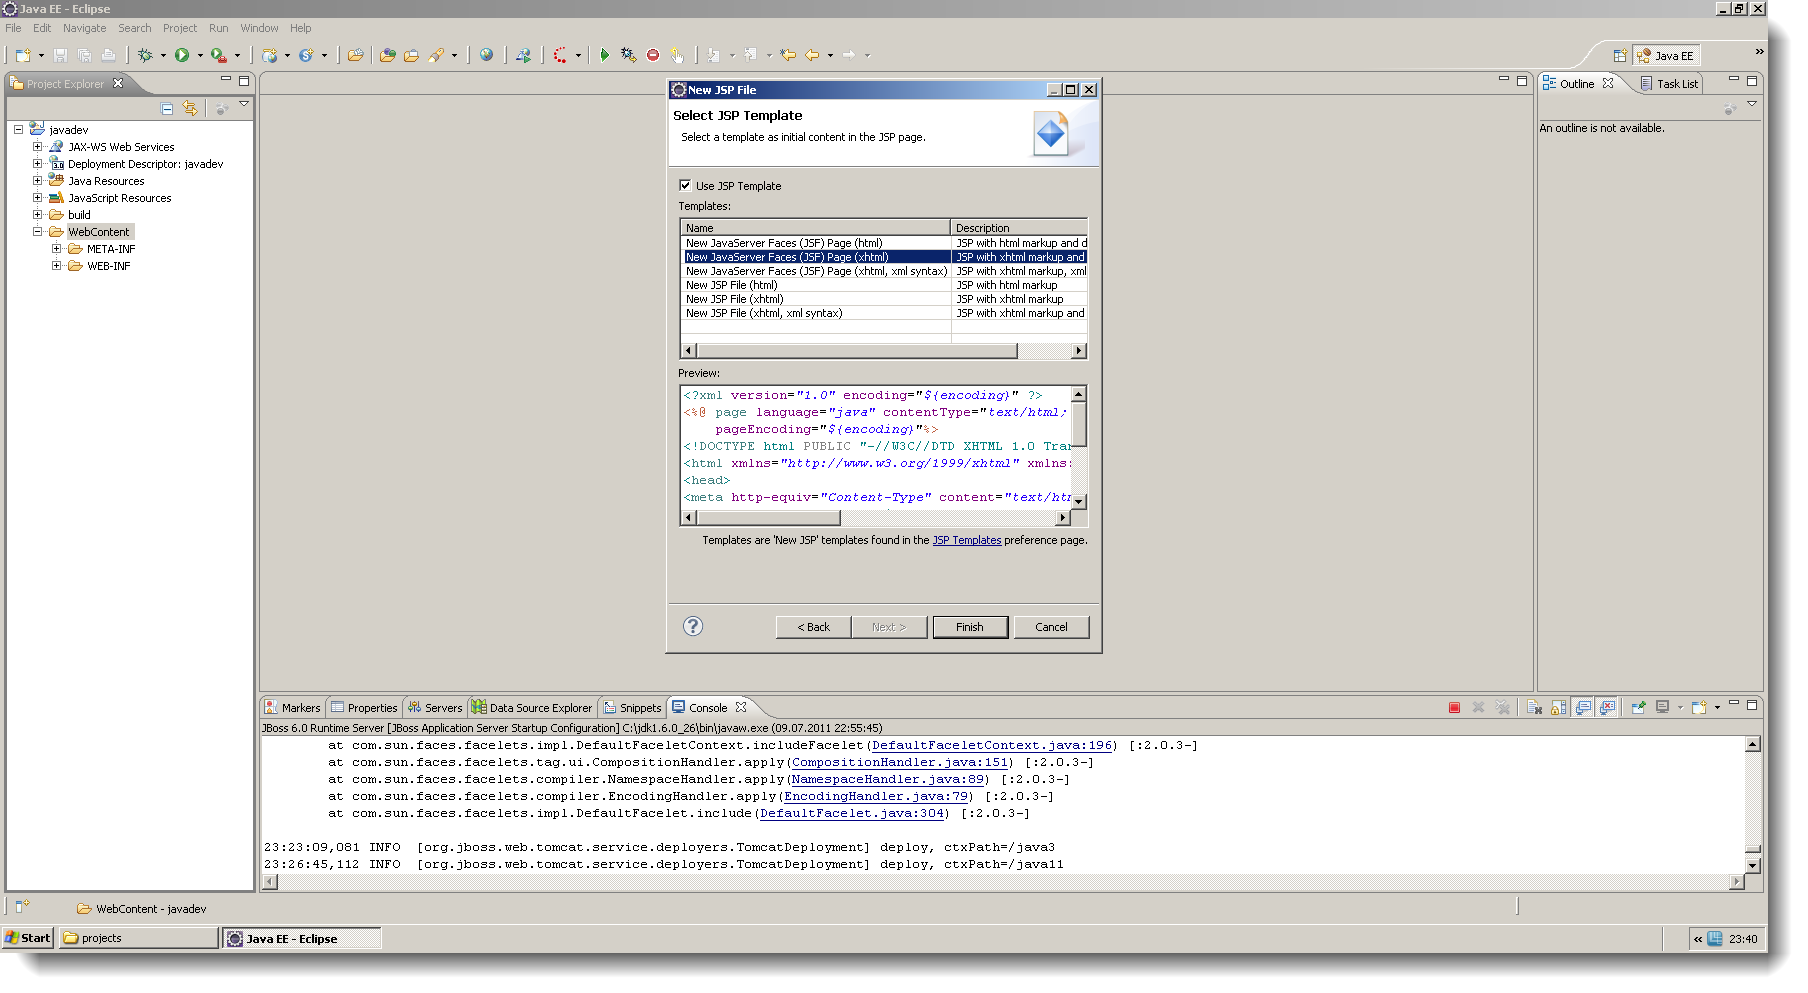Click the Search flashlight icon in toolbar
1808x993 pixels.
pos(437,55)
